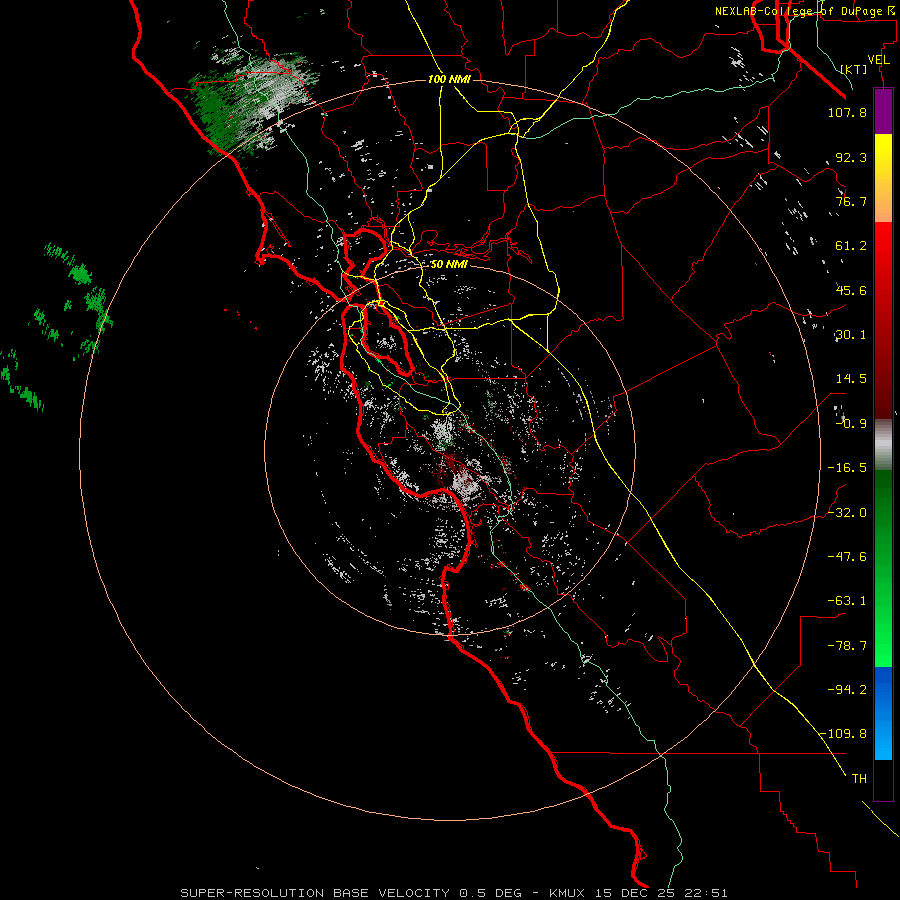This screenshot has width=900, height=900.
Task: Click the '100 NMI' range ring label
Action: (x=449, y=79)
